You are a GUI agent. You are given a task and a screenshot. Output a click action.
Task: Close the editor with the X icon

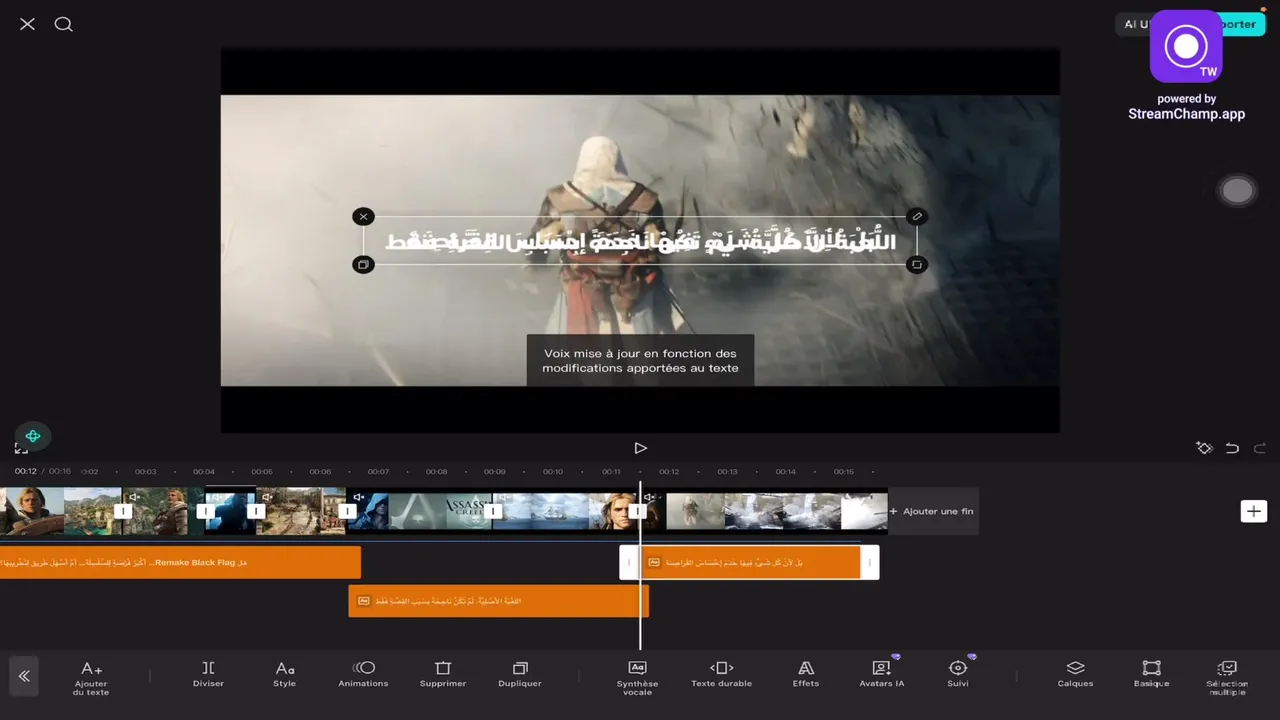(27, 24)
